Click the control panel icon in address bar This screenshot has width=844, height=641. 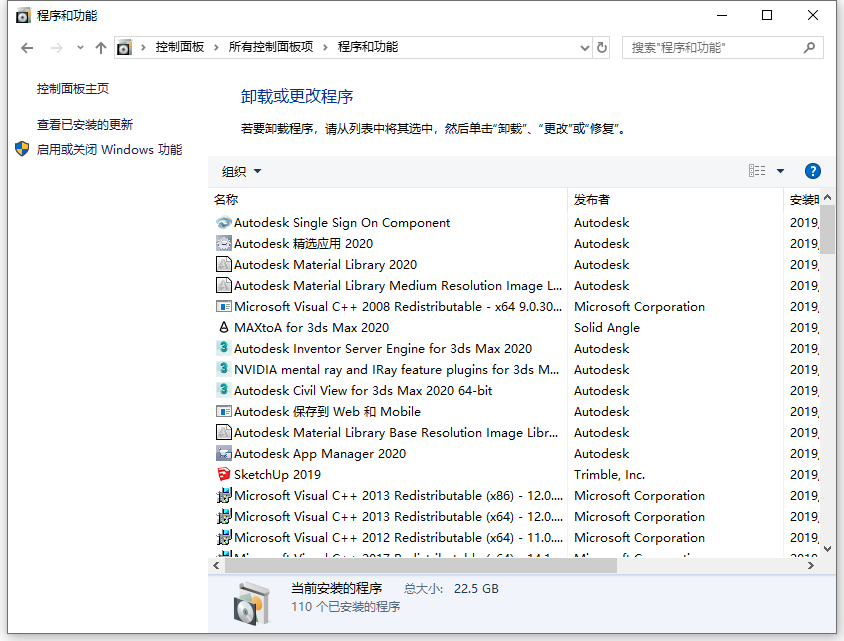[x=124, y=48]
